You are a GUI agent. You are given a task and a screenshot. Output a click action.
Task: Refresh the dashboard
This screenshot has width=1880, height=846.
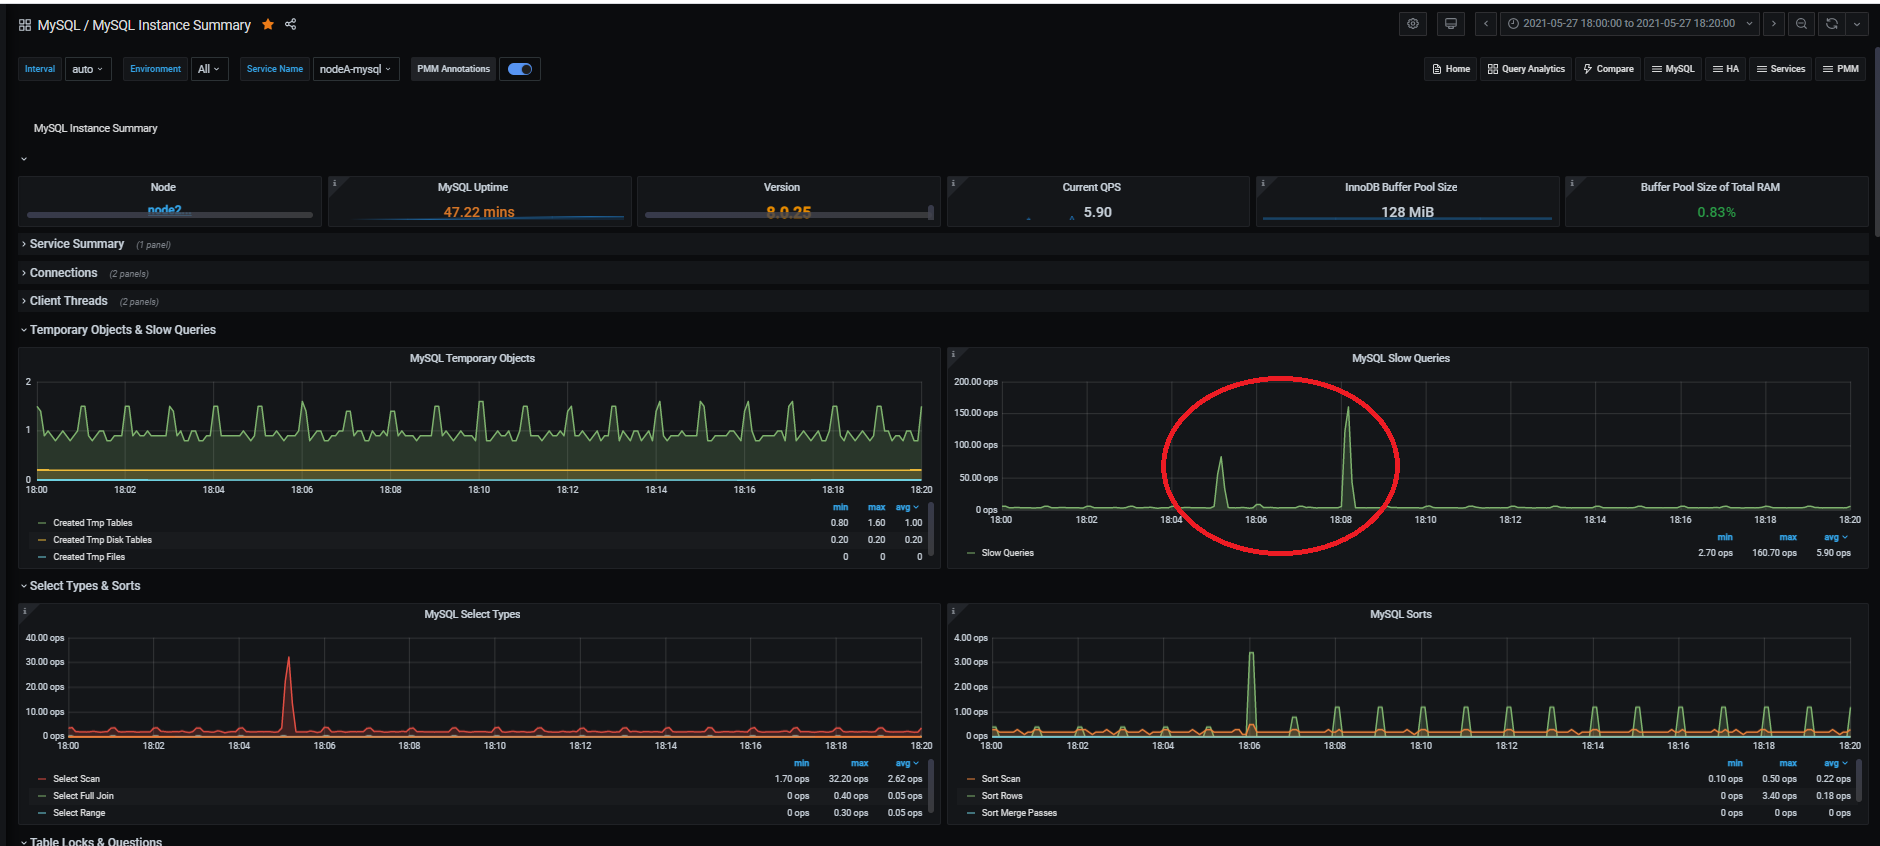pos(1832,24)
